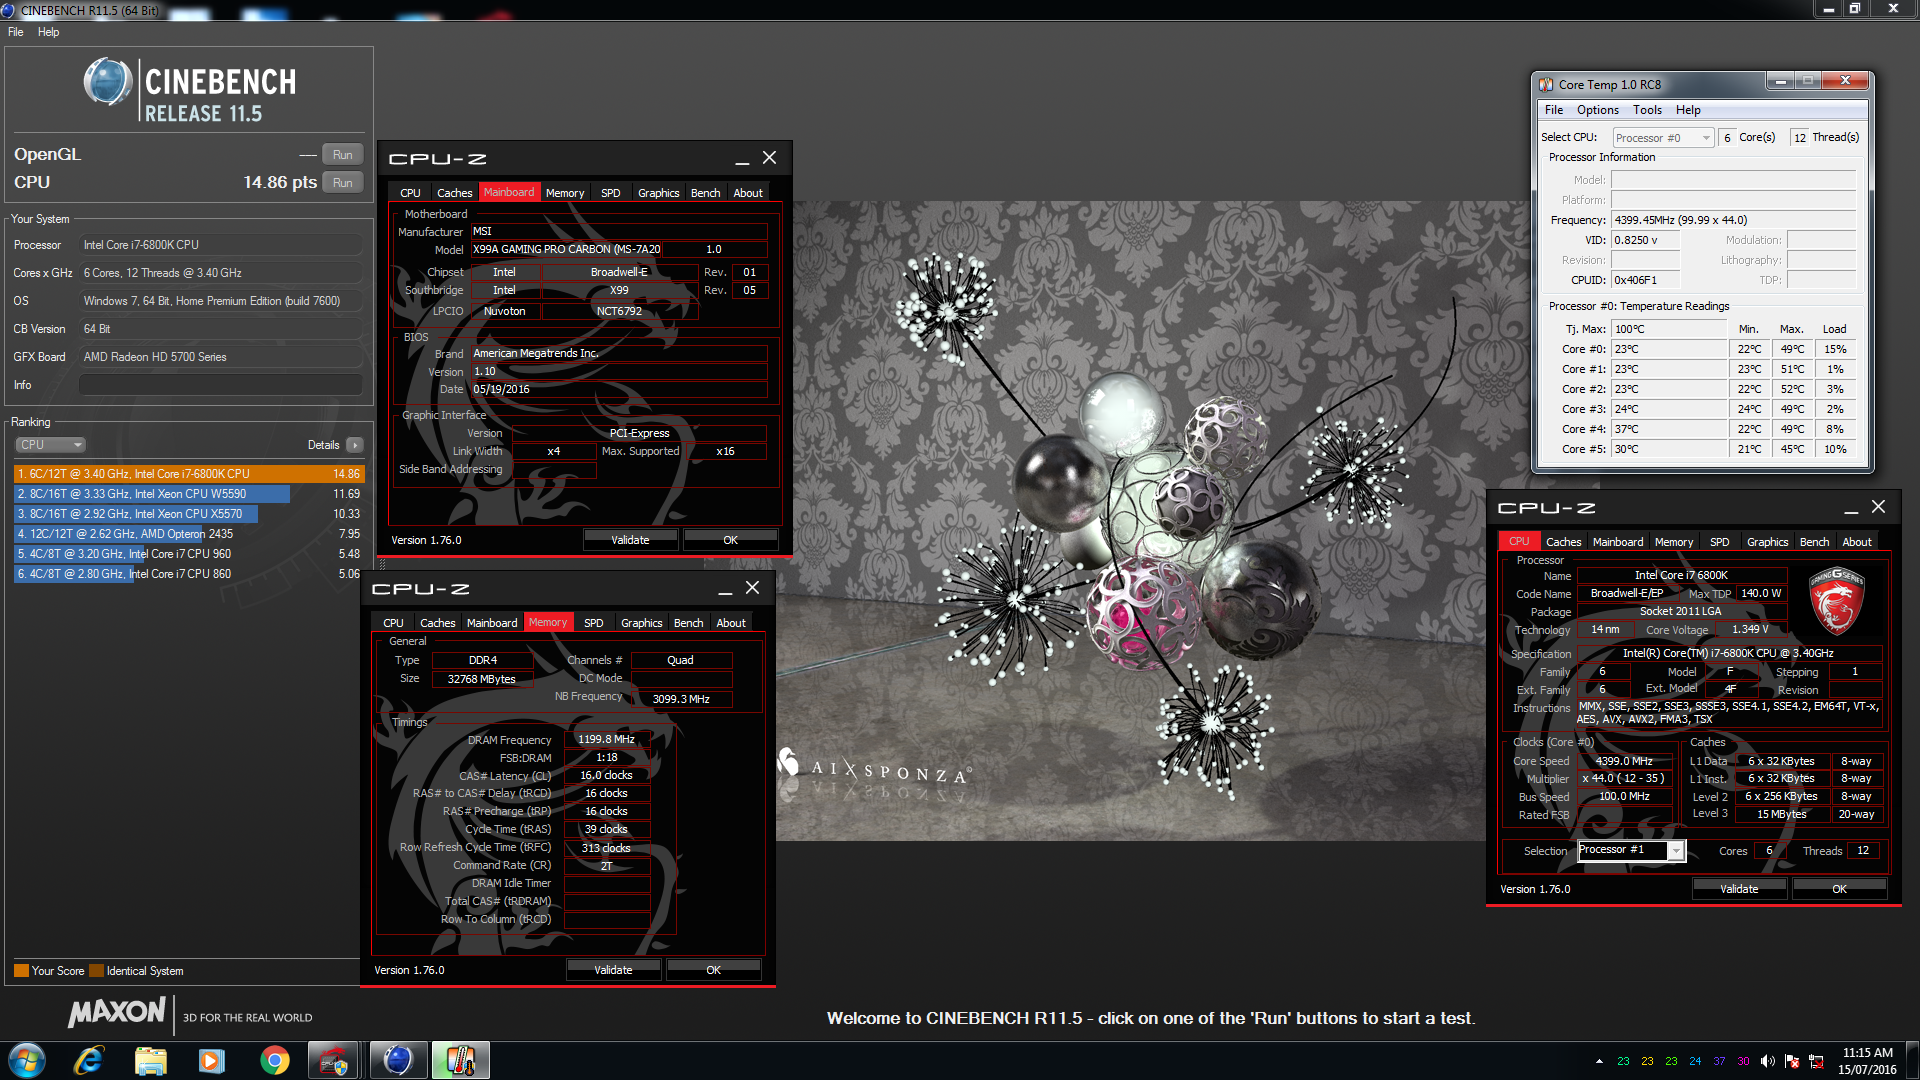Open the Windows Start menu orb
Image resolution: width=1920 pixels, height=1080 pixels.
[x=27, y=1060]
